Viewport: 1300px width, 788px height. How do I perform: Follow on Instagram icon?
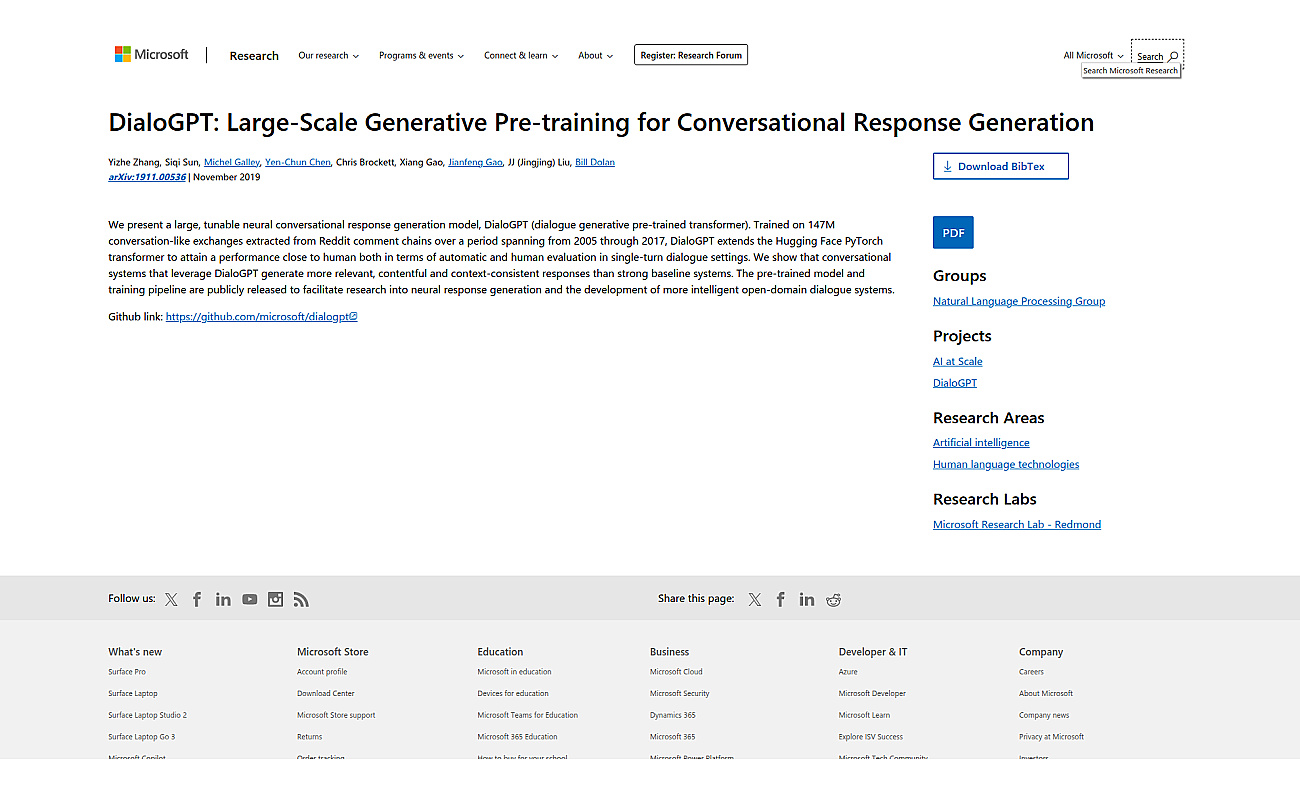(275, 599)
